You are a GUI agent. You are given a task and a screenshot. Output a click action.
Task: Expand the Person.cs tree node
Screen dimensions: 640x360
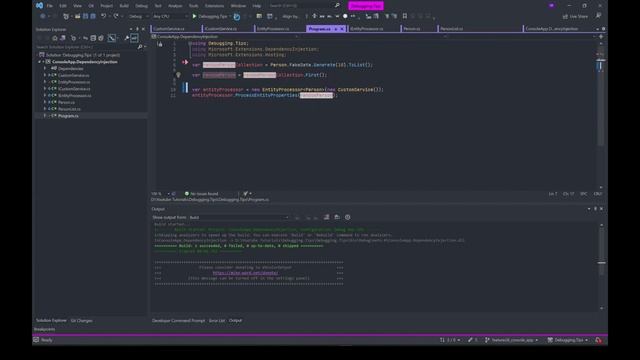tap(45, 102)
